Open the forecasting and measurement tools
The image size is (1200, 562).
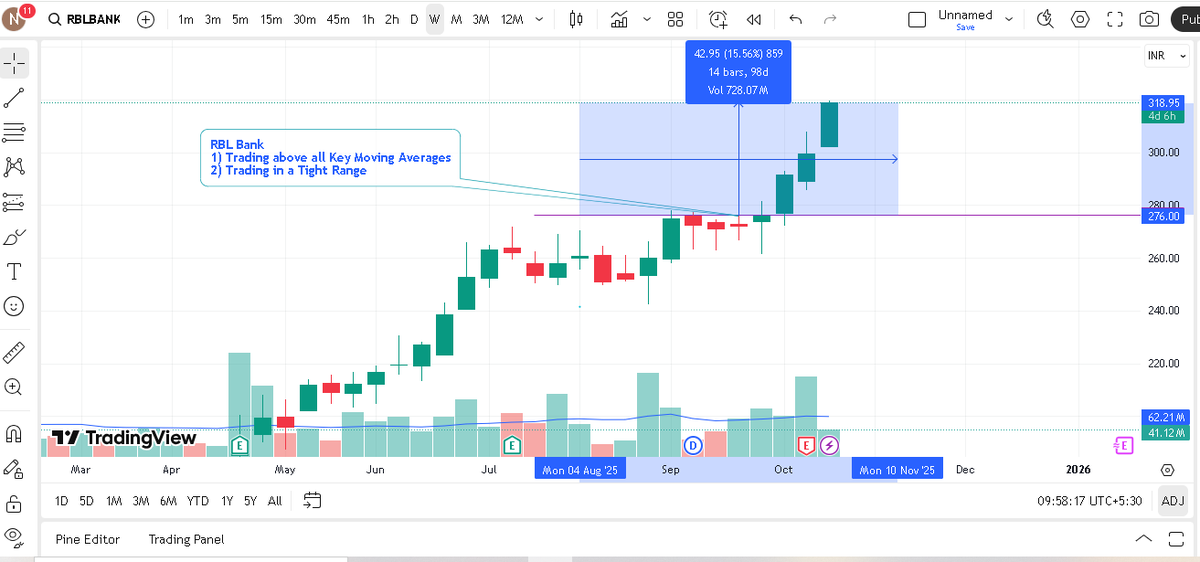(14, 202)
